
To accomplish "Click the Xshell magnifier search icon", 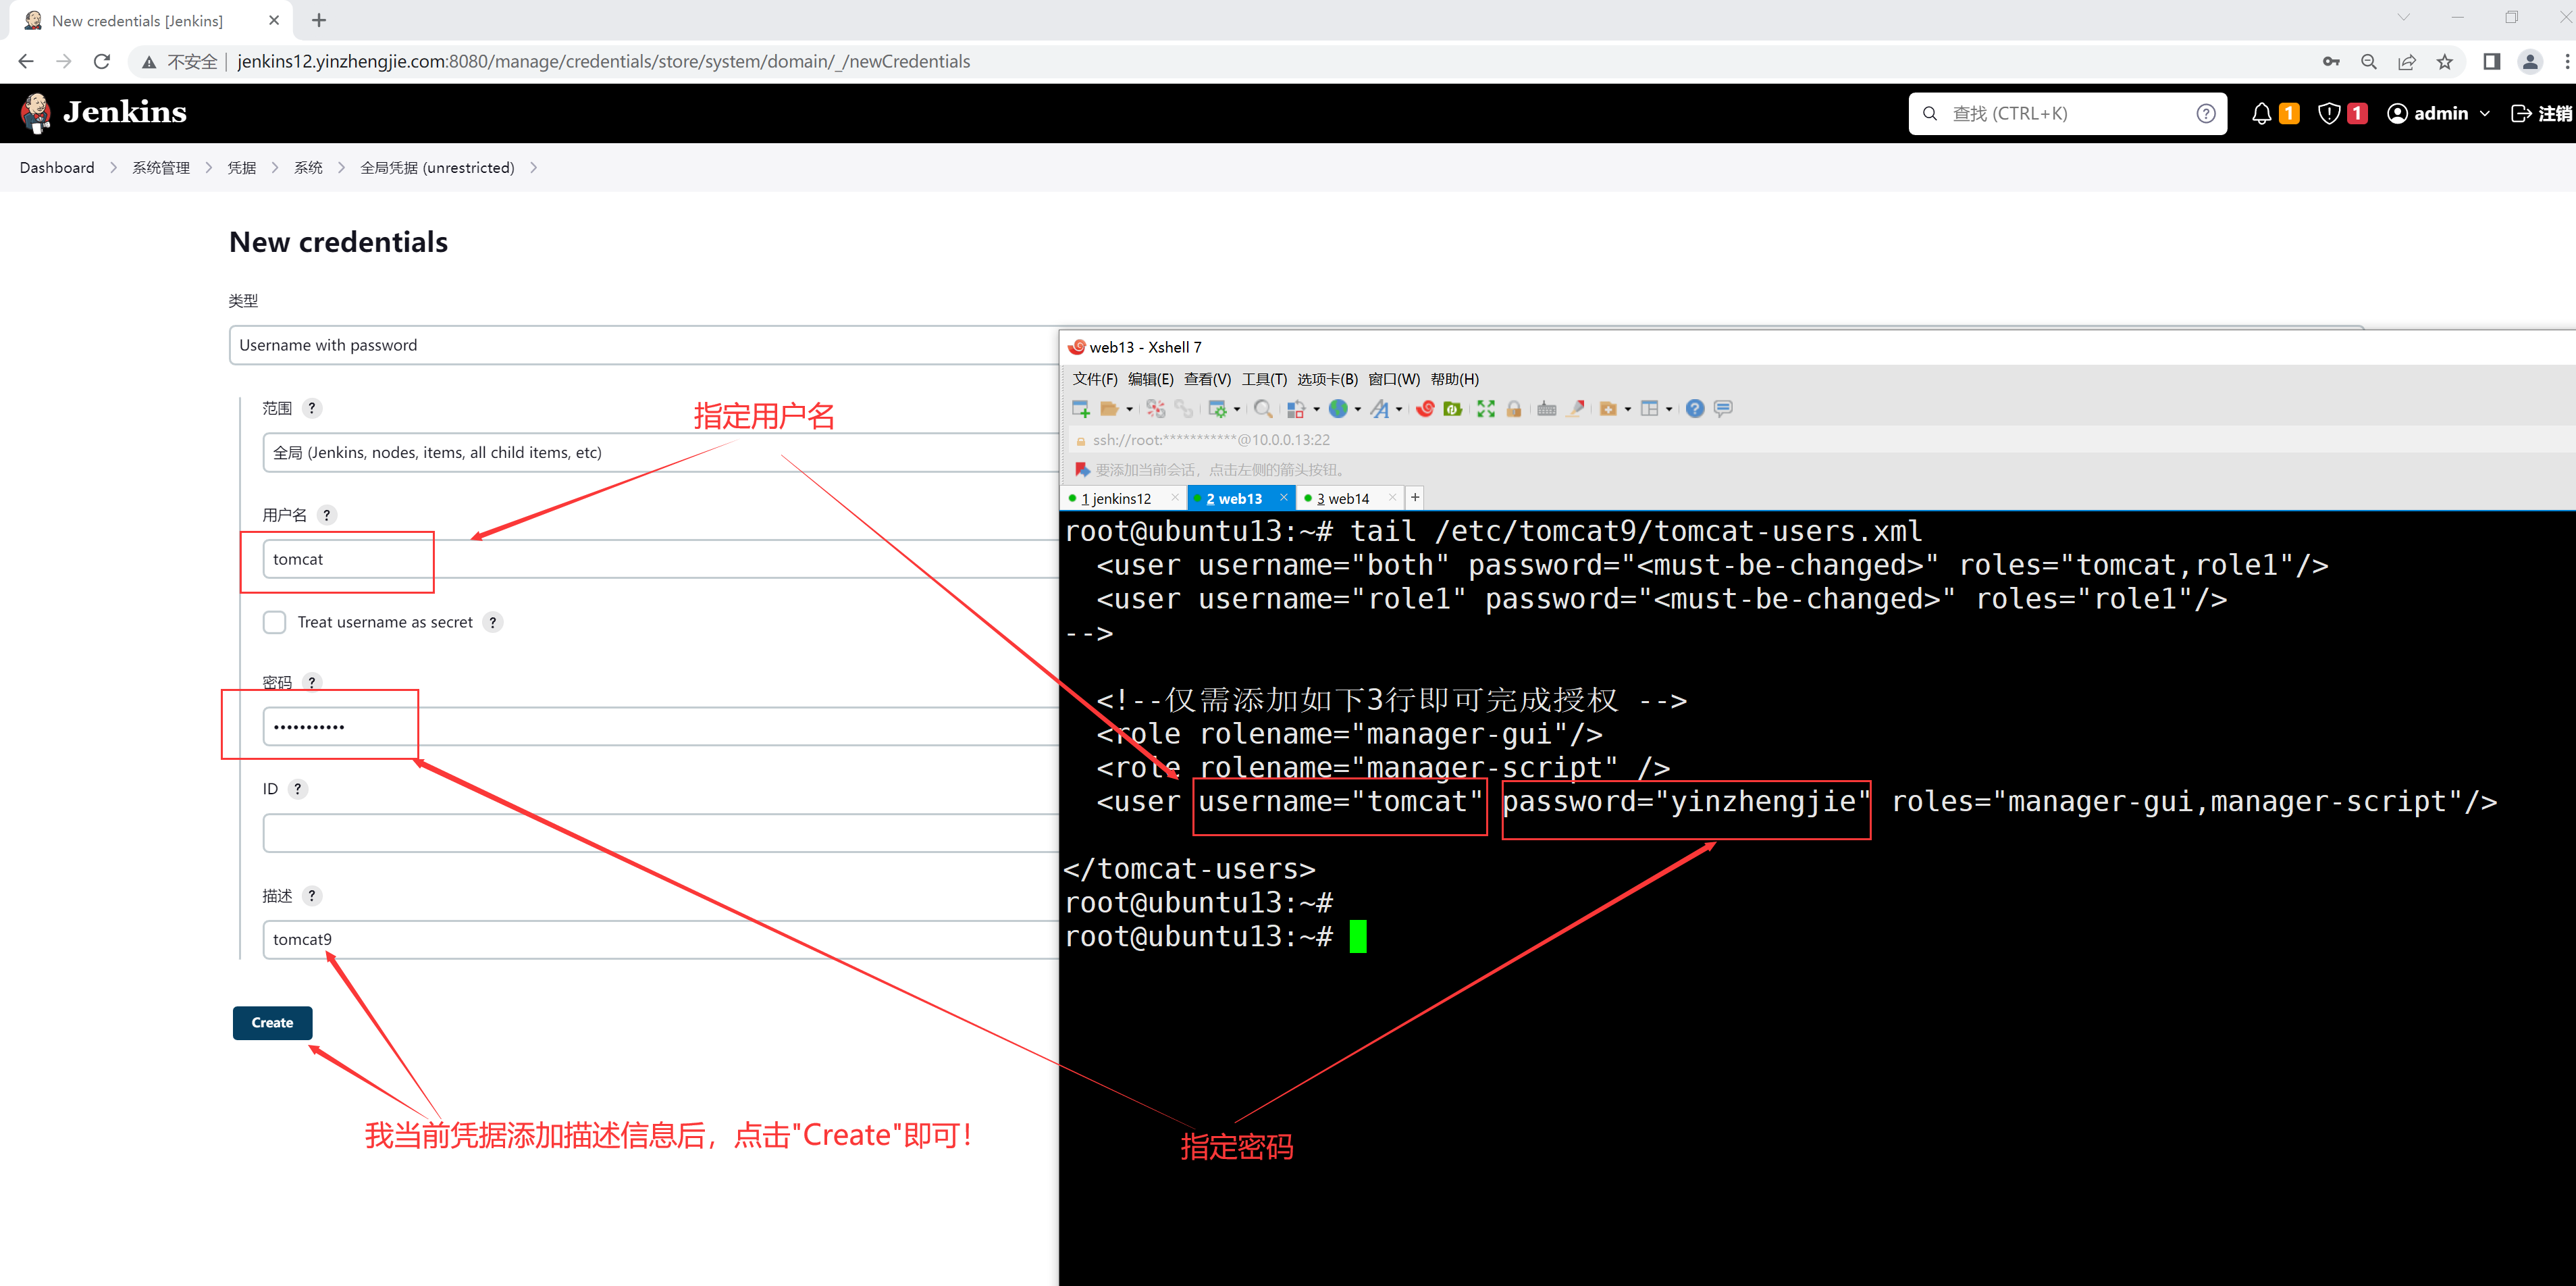I will [1263, 409].
